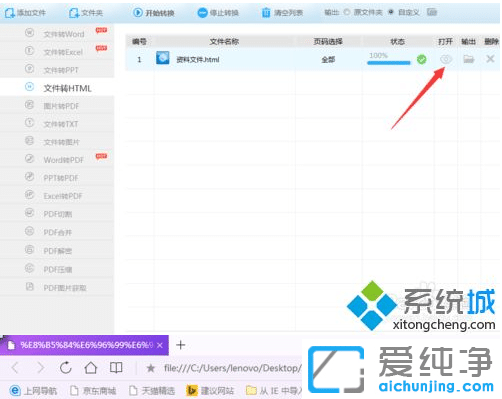
Task: Click the 文件转HTML round icon
Action: click(30, 87)
